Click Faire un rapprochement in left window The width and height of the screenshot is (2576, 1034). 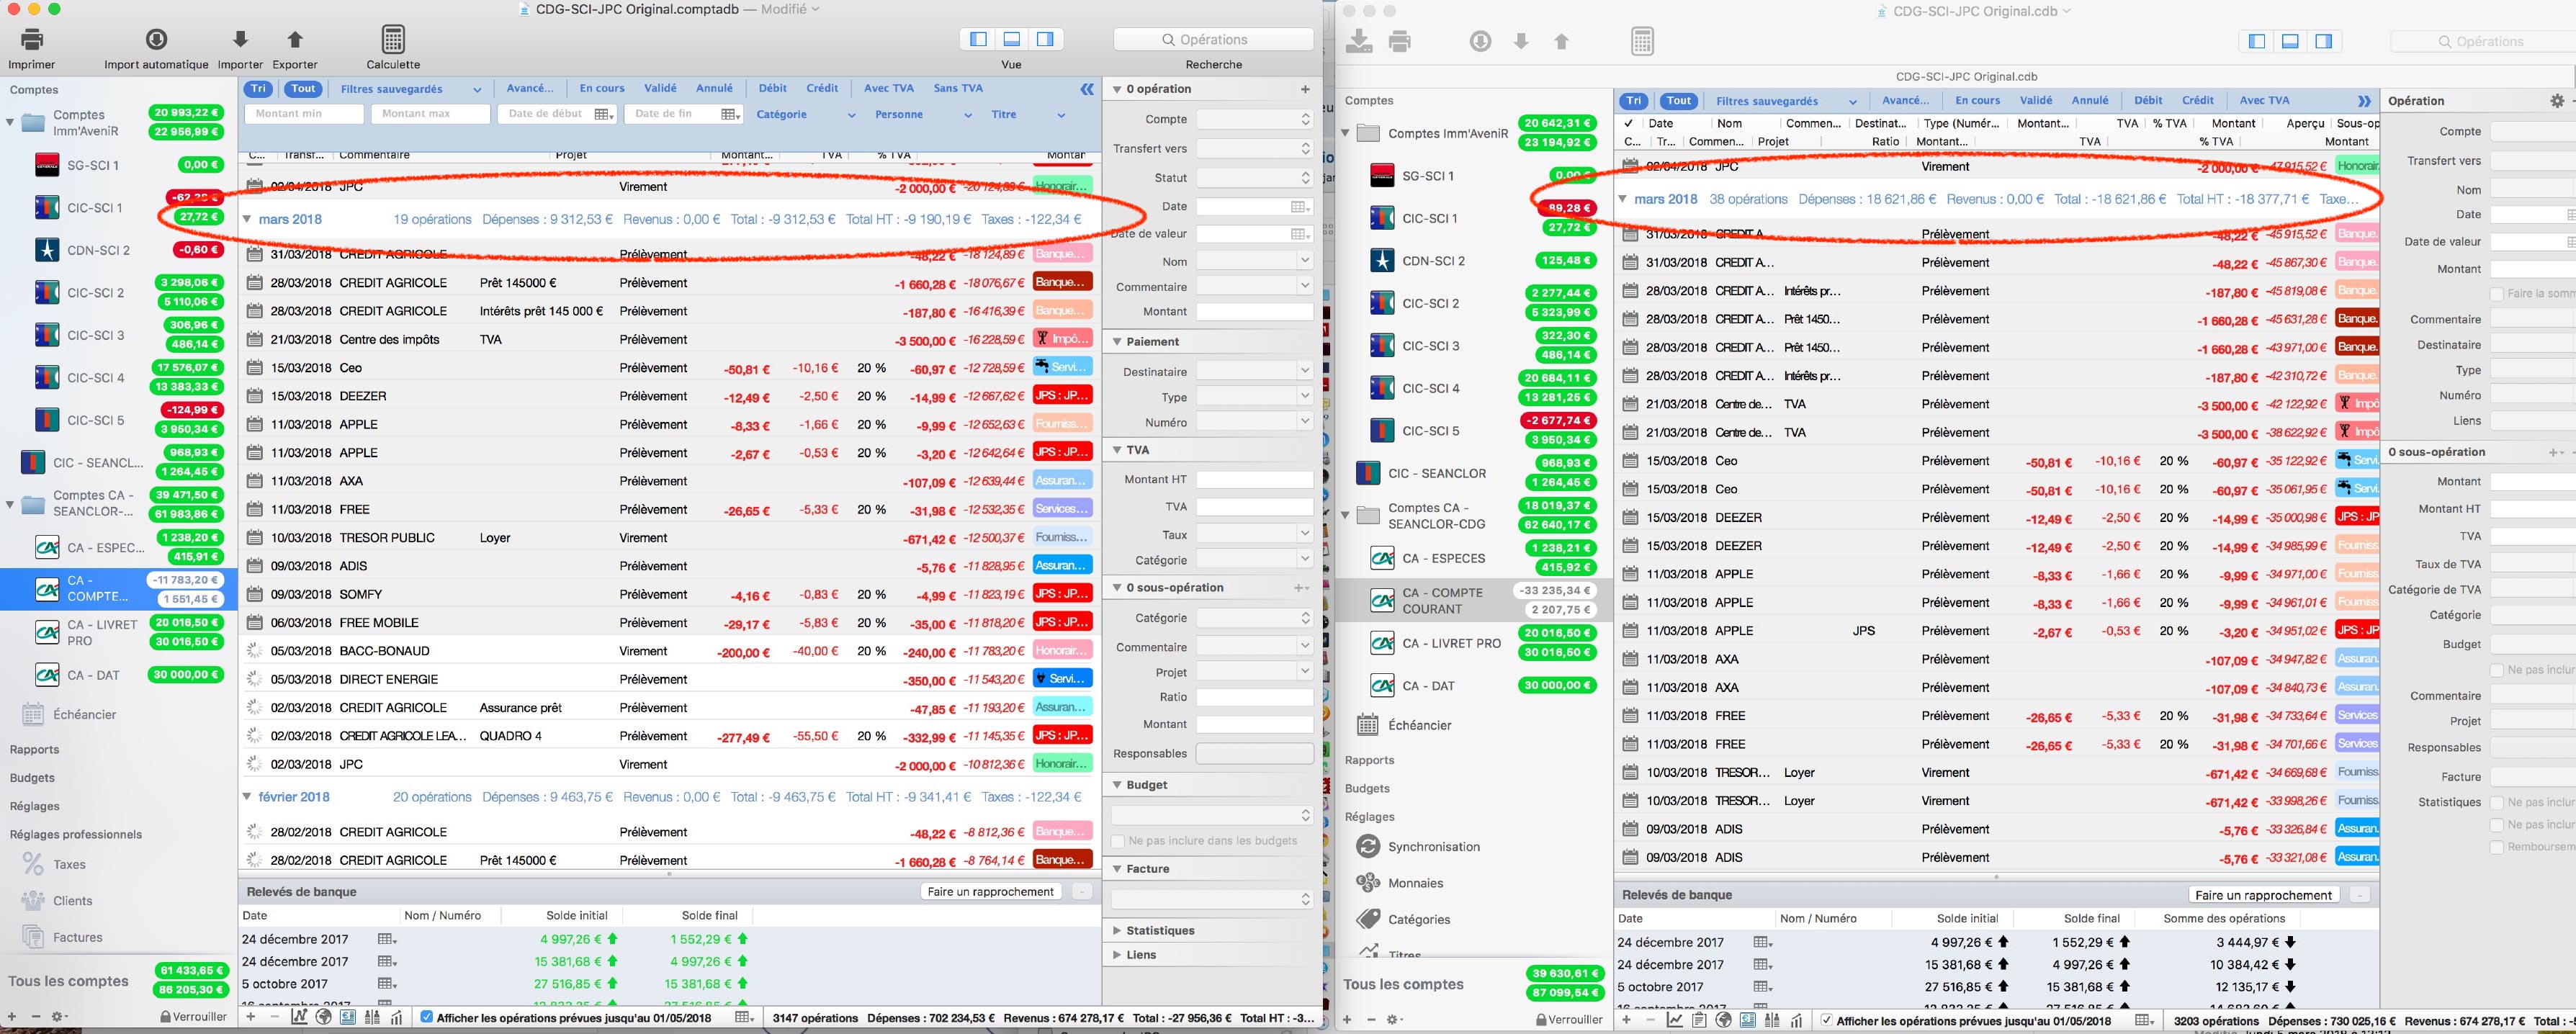(990, 891)
